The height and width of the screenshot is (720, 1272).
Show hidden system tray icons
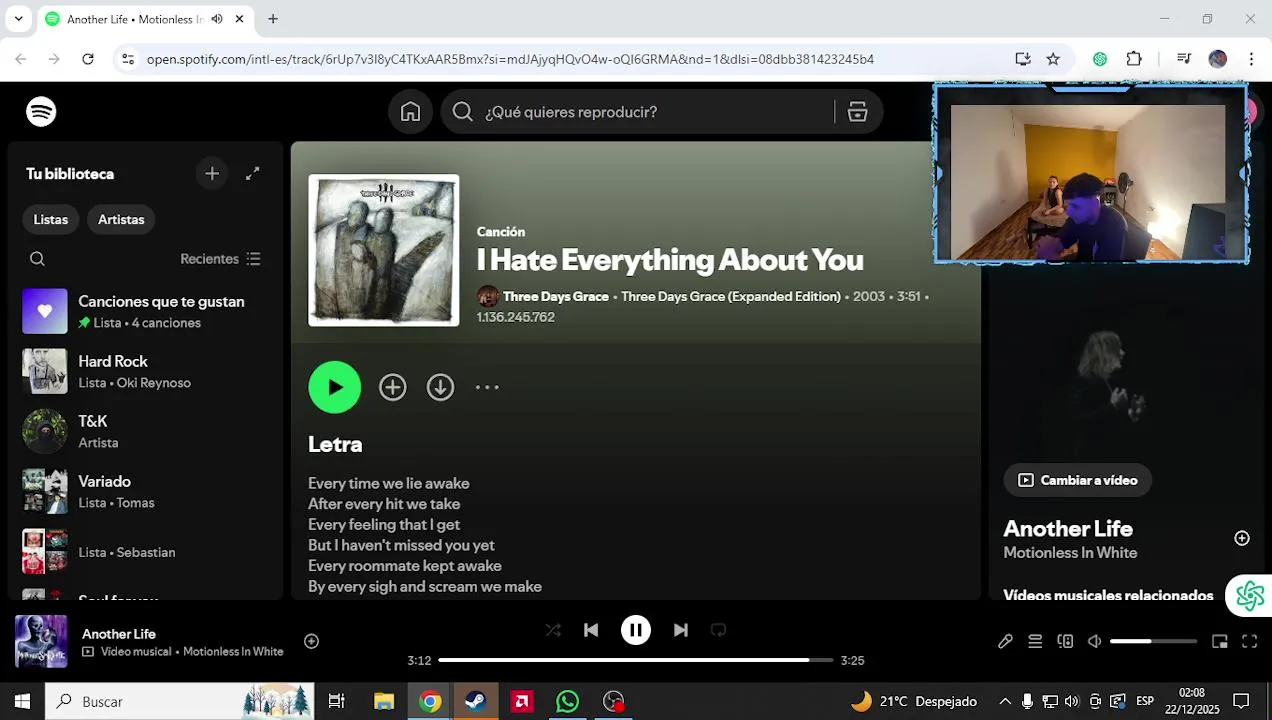coord(1005,701)
